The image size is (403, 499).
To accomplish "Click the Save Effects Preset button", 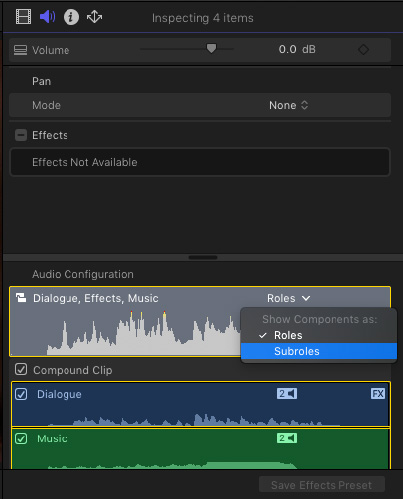I will pos(322,485).
